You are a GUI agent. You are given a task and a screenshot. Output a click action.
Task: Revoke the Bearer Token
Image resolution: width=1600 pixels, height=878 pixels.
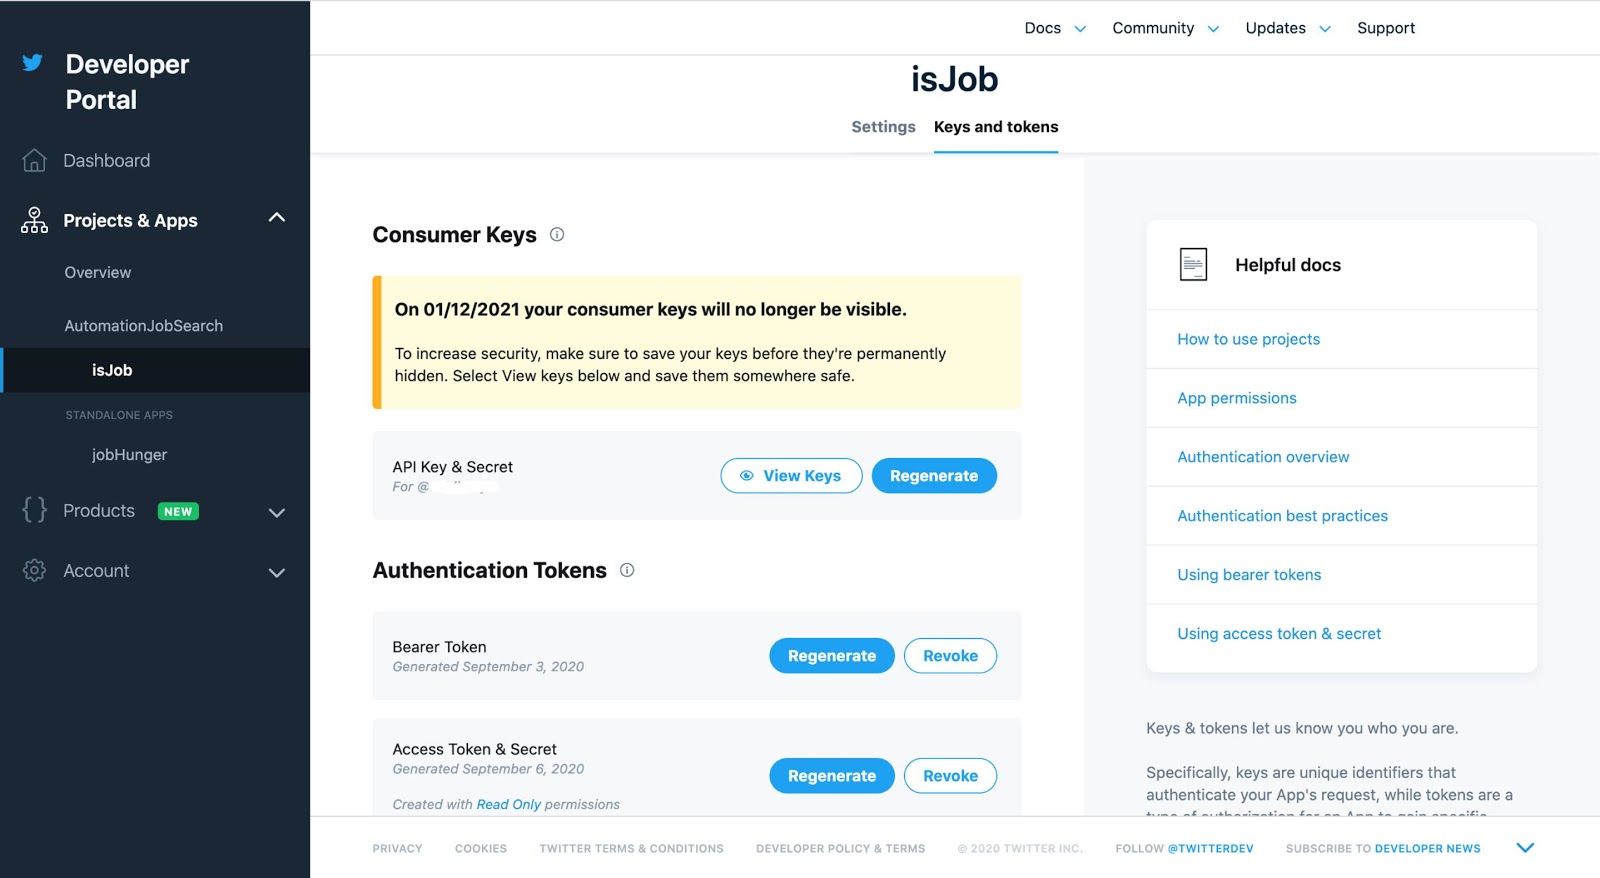click(950, 656)
